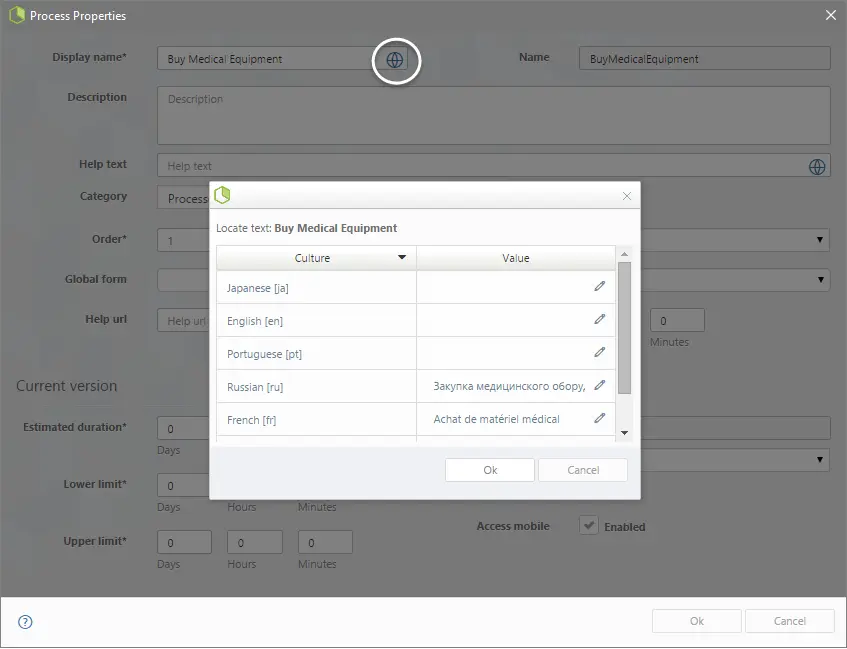Open the Culture column sort dropdown
847x649 pixels.
point(402,257)
